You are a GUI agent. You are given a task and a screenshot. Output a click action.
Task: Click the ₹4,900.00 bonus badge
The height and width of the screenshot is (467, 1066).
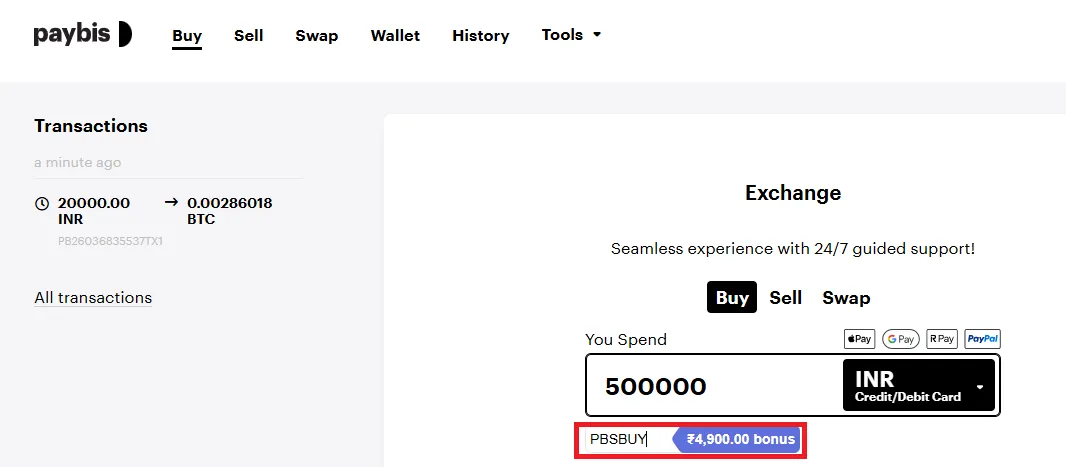[739, 439]
